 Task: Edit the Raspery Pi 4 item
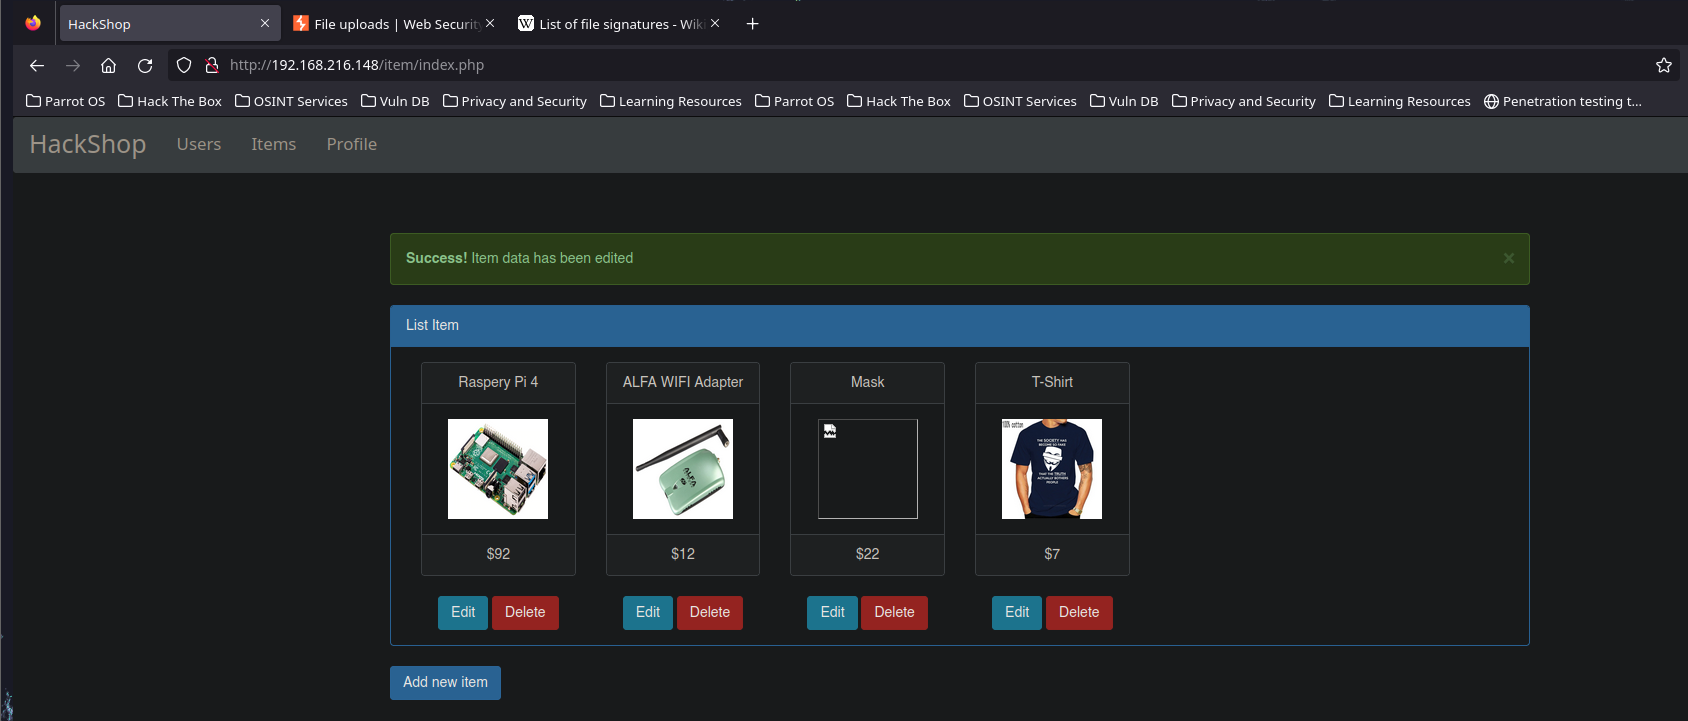tap(463, 613)
